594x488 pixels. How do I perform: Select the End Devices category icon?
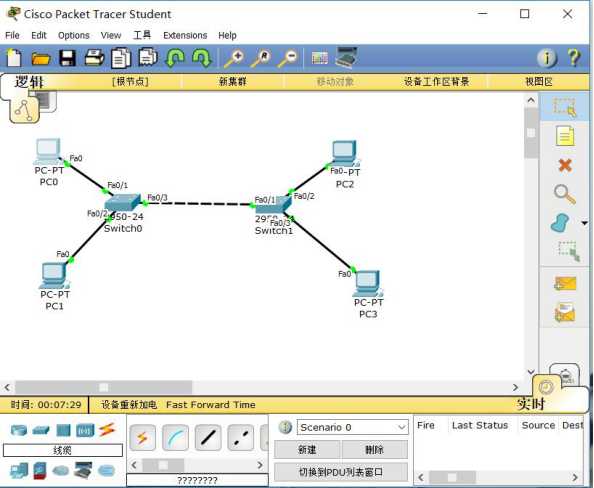click(x=19, y=471)
